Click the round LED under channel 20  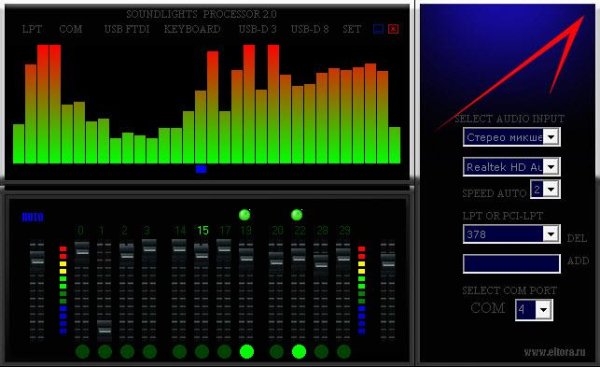tap(276, 351)
